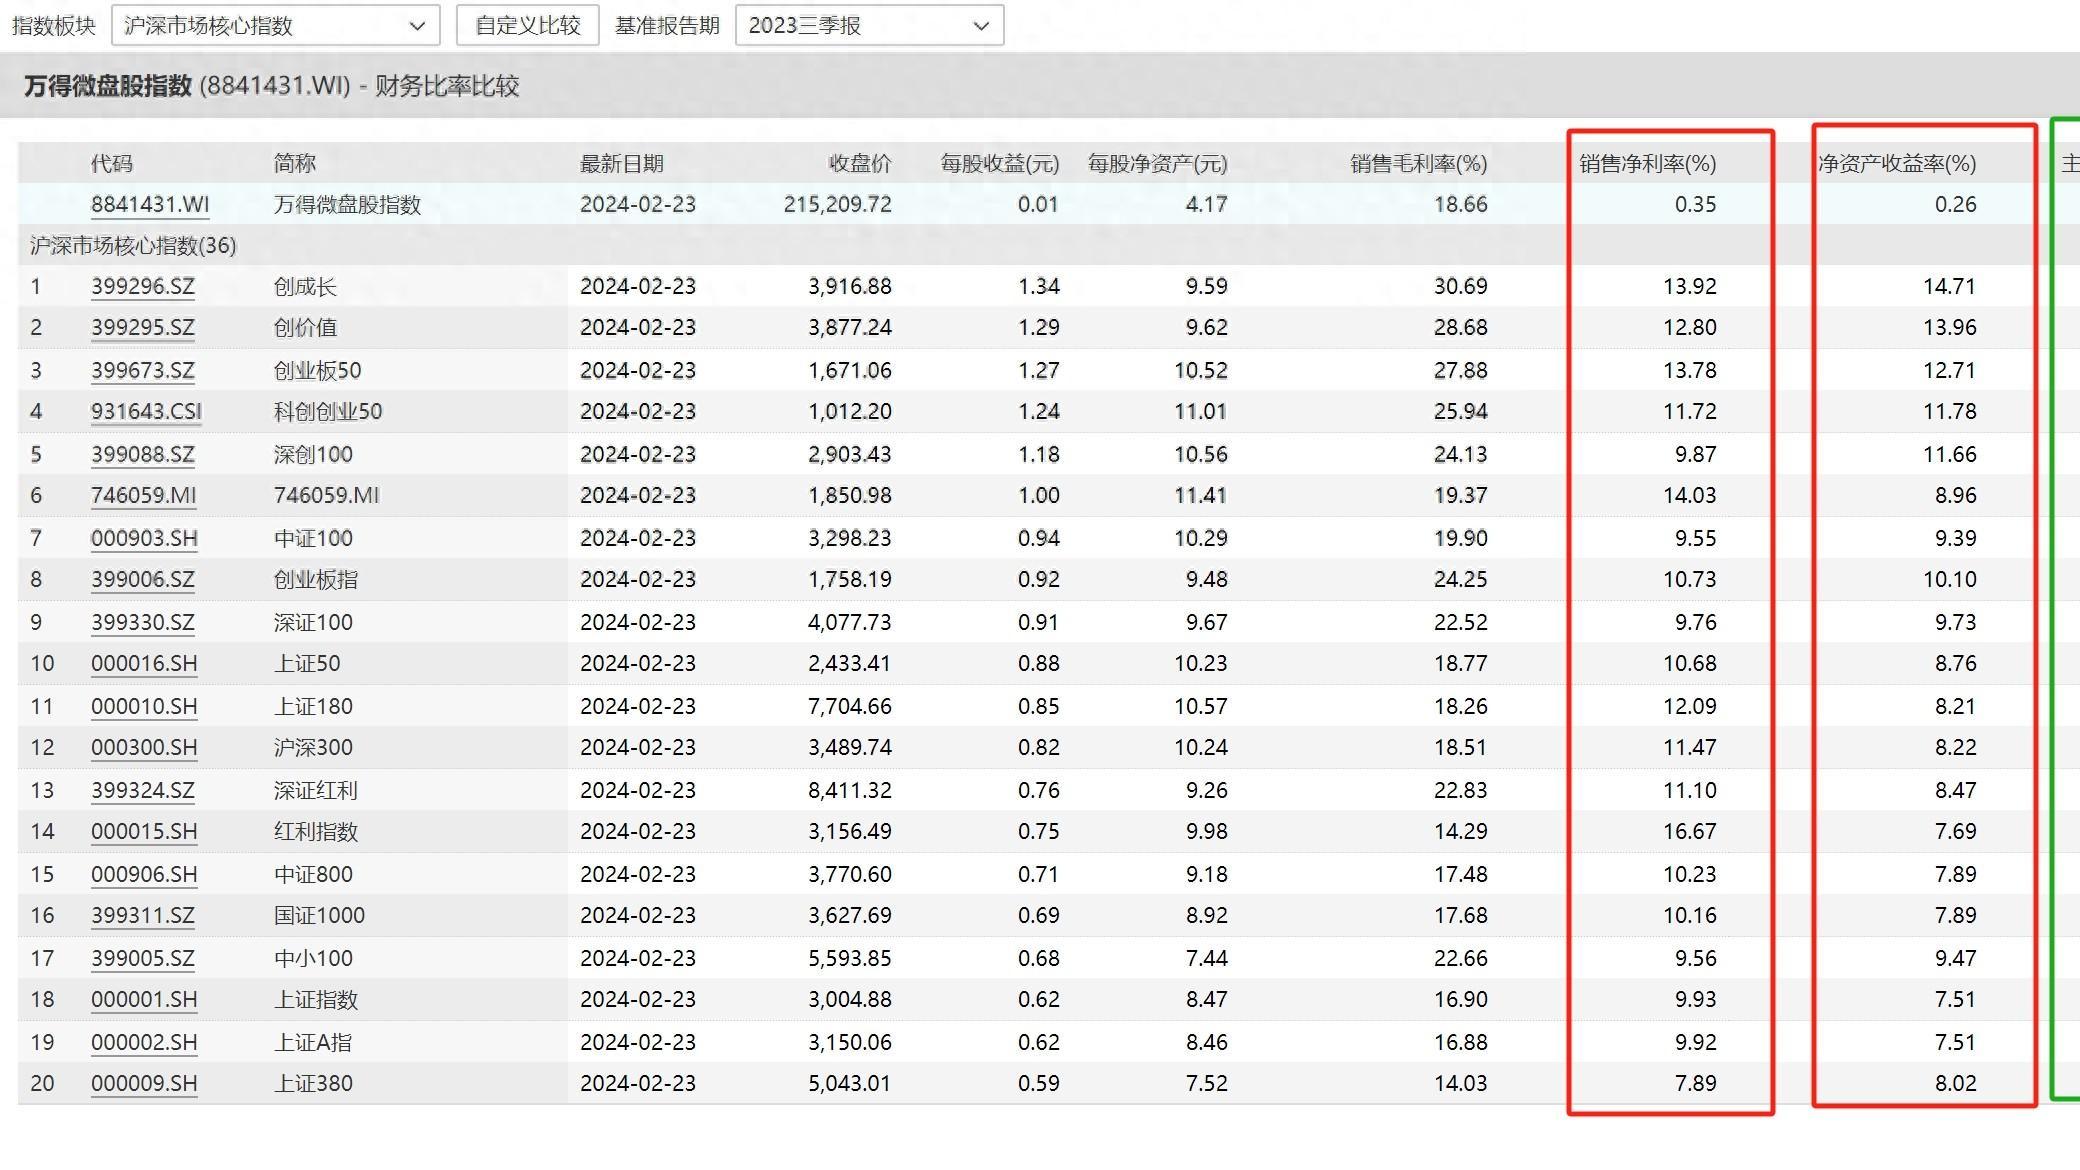Screen dimensions: 2080x1170
Task: Click the 代码 column header
Action: pyautogui.click(x=111, y=164)
